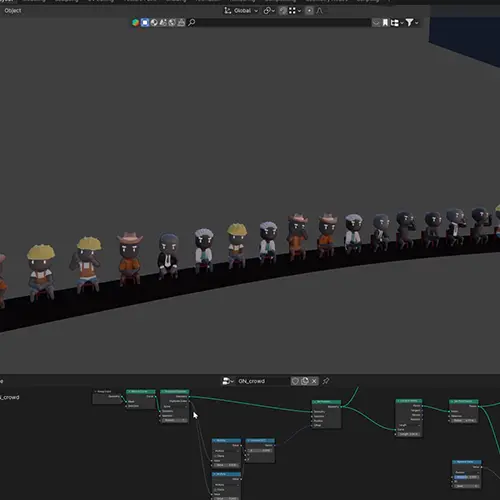The height and width of the screenshot is (500, 500).
Task: Open the Object menu in viewport header
Action: point(13,11)
